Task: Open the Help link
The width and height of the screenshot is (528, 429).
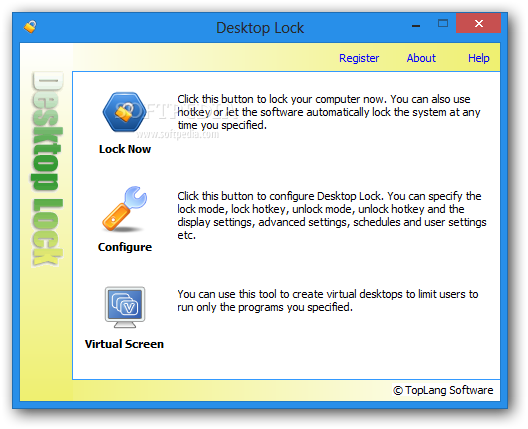Action: click(x=478, y=58)
